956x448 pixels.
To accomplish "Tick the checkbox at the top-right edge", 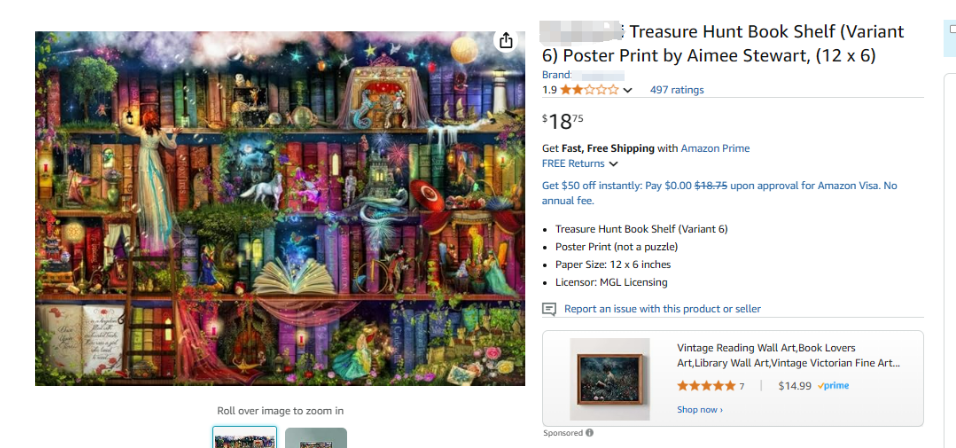I will (953, 29).
